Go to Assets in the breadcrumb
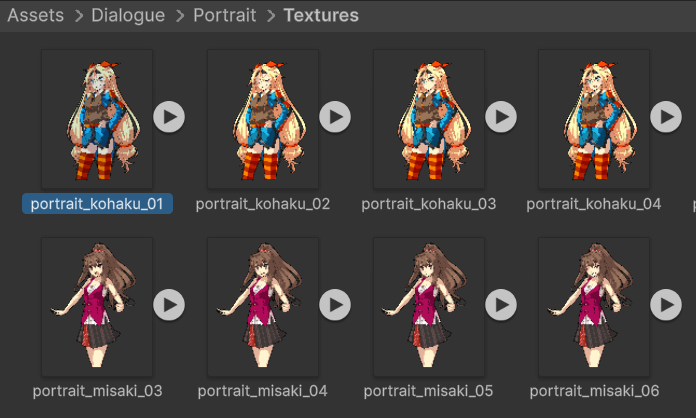 (36, 16)
